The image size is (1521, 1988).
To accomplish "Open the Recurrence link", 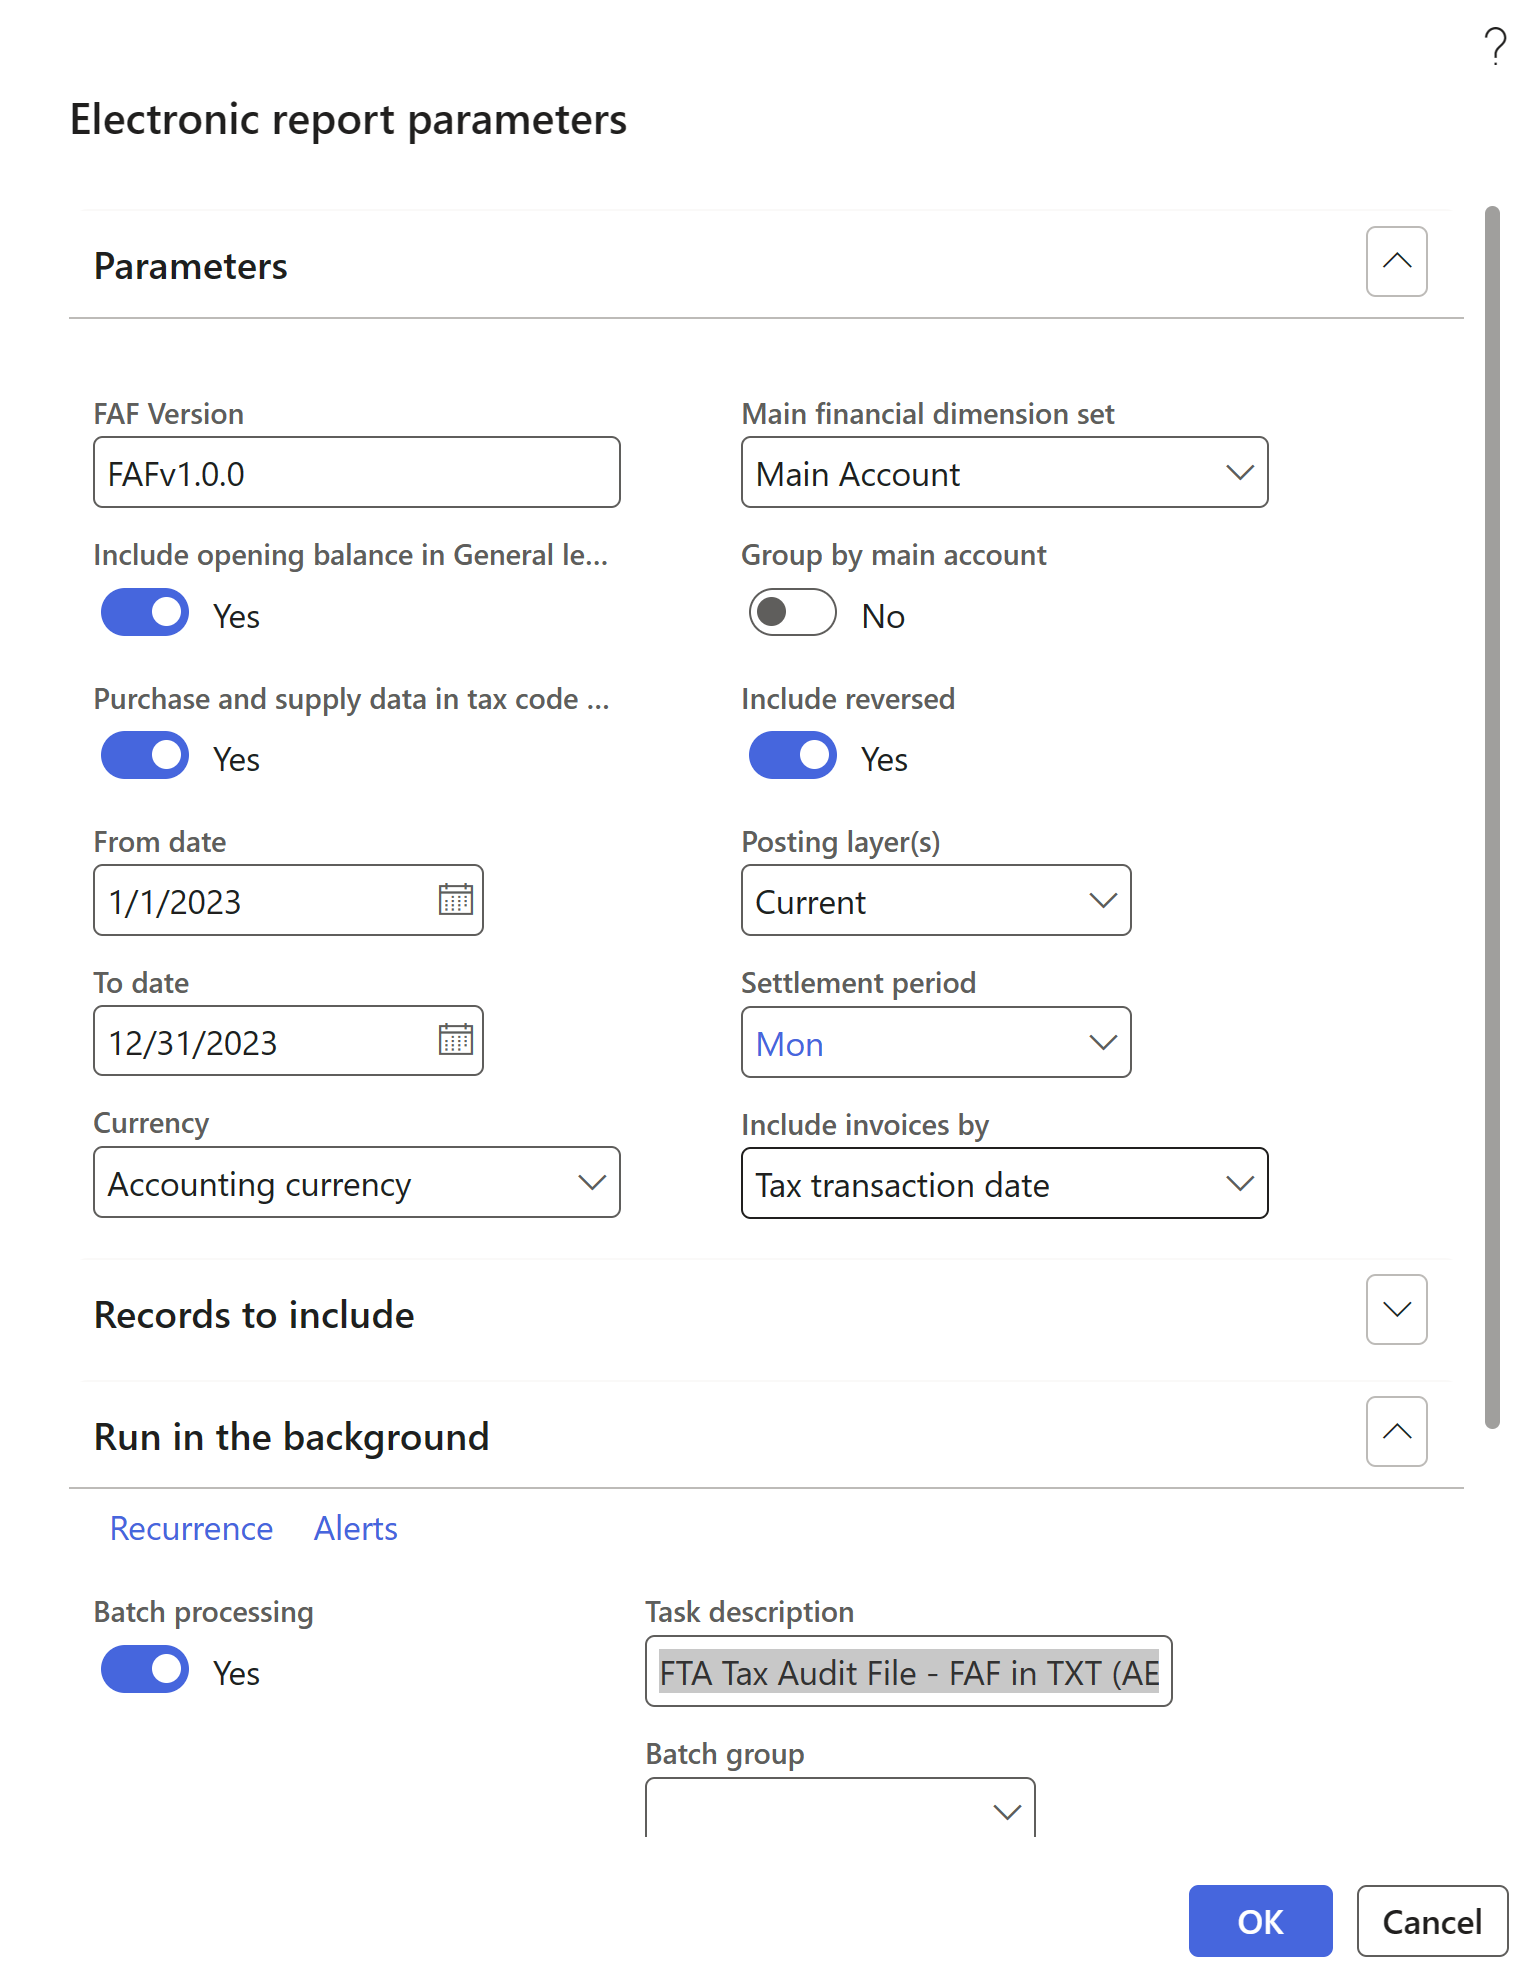I will 191,1529.
